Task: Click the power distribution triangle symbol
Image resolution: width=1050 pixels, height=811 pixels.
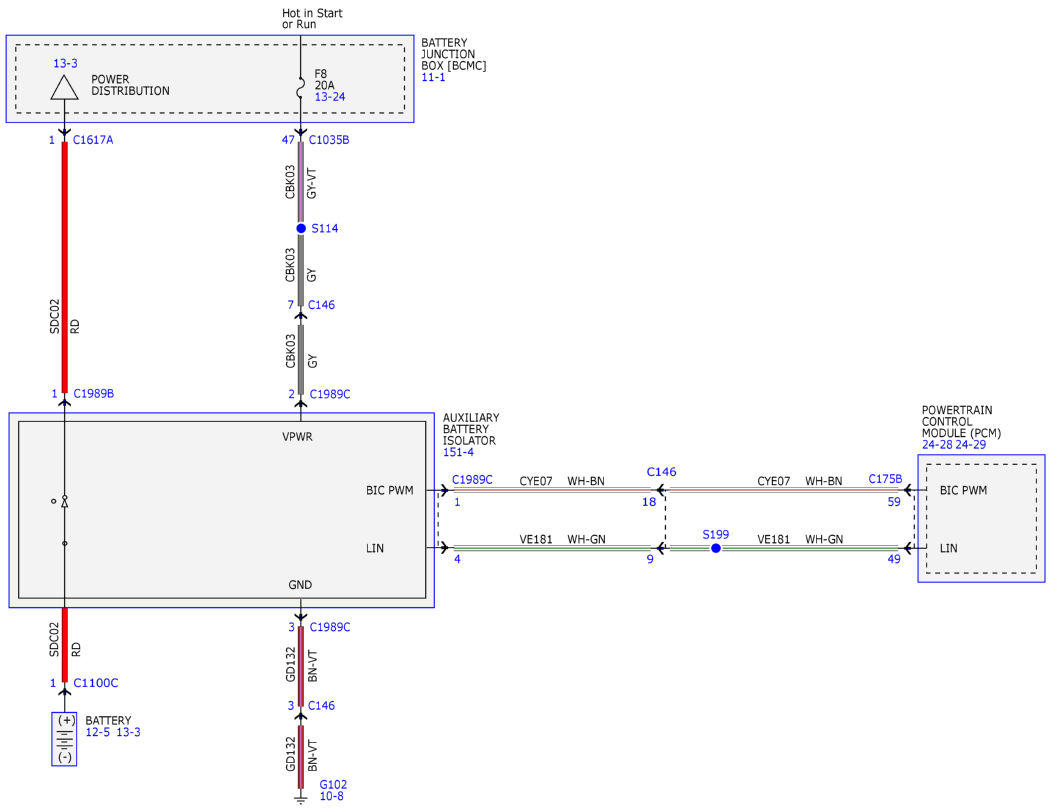Action: coord(64,87)
